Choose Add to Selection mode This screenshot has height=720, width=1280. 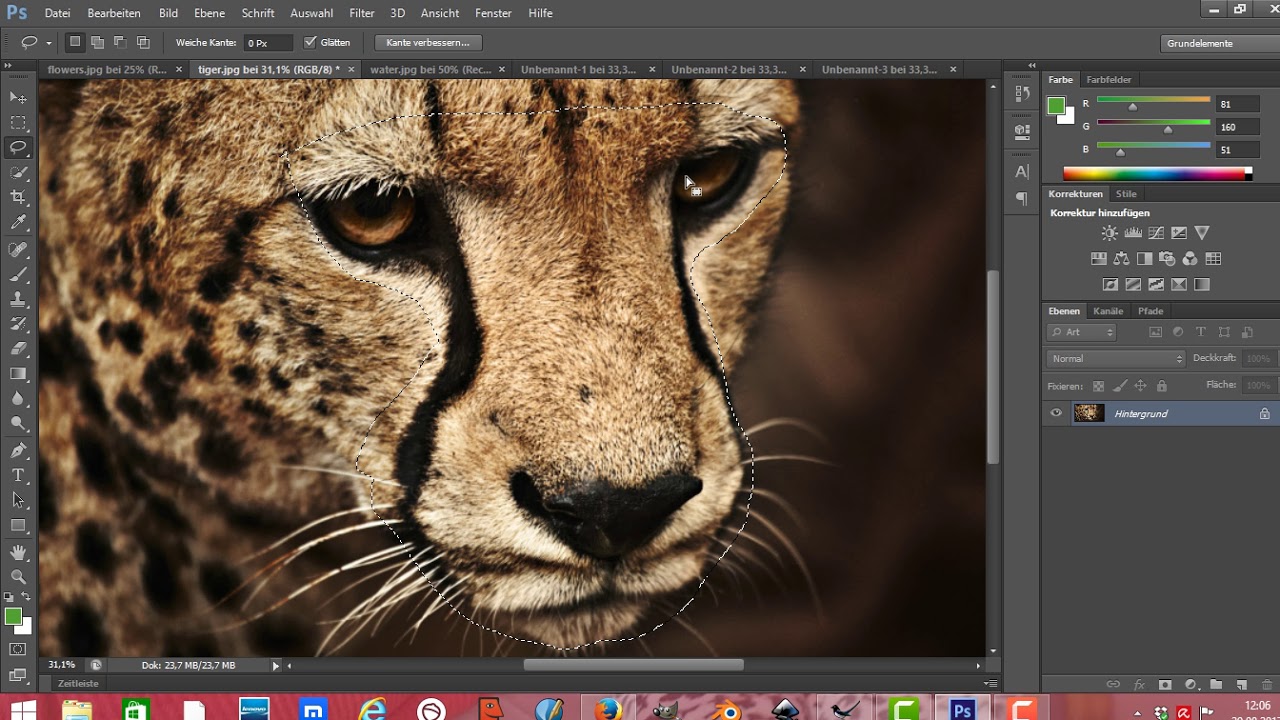[97, 42]
